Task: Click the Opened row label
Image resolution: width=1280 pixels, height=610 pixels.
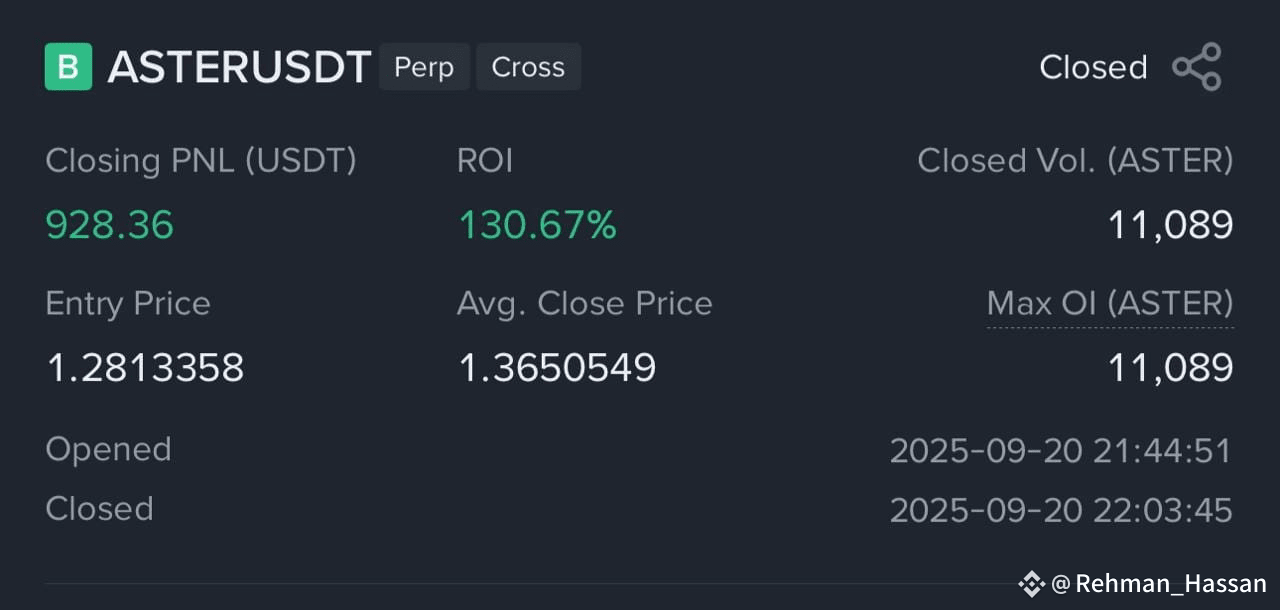Action: [108, 450]
